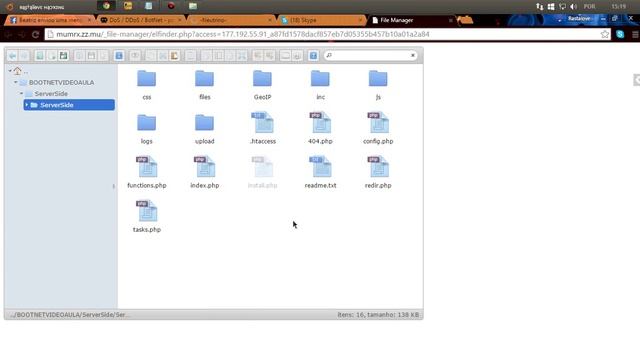This screenshot has height=360, width=640.
Task: Click the view mode toolbar icon
Action: click(285, 56)
